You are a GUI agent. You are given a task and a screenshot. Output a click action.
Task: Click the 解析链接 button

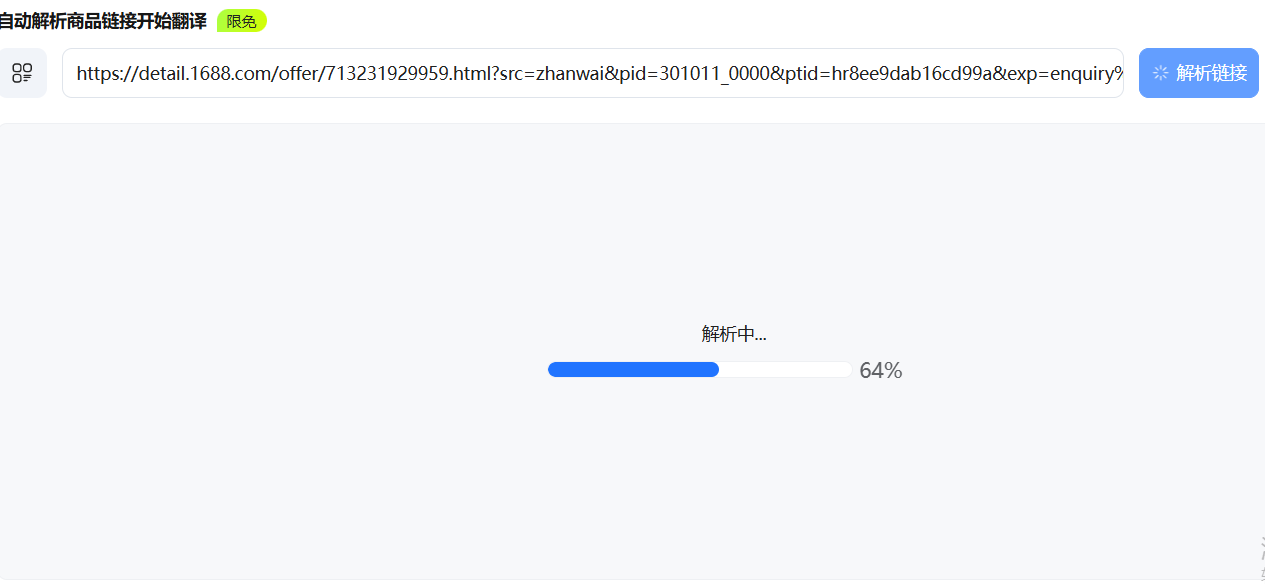[1199, 73]
